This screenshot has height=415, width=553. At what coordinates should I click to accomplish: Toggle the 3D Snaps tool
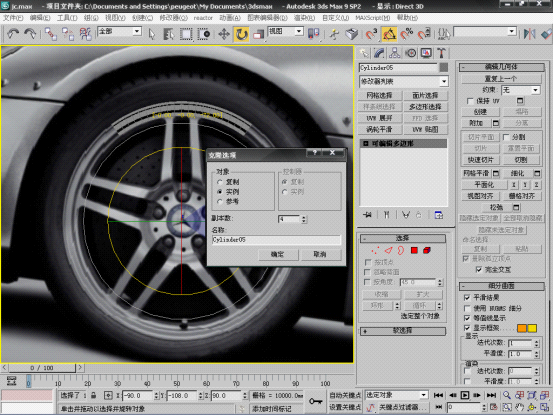(x=371, y=34)
